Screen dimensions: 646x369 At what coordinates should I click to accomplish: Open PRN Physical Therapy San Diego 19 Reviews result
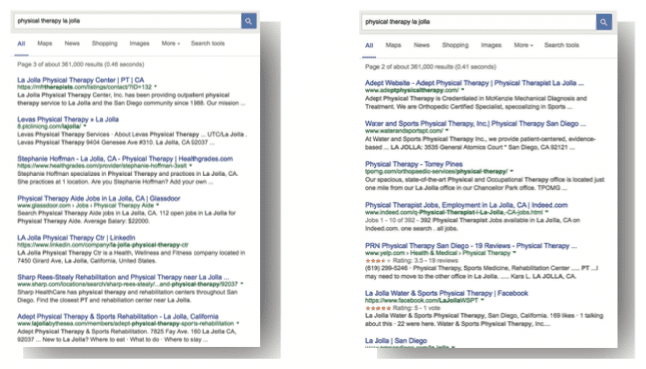(471, 246)
